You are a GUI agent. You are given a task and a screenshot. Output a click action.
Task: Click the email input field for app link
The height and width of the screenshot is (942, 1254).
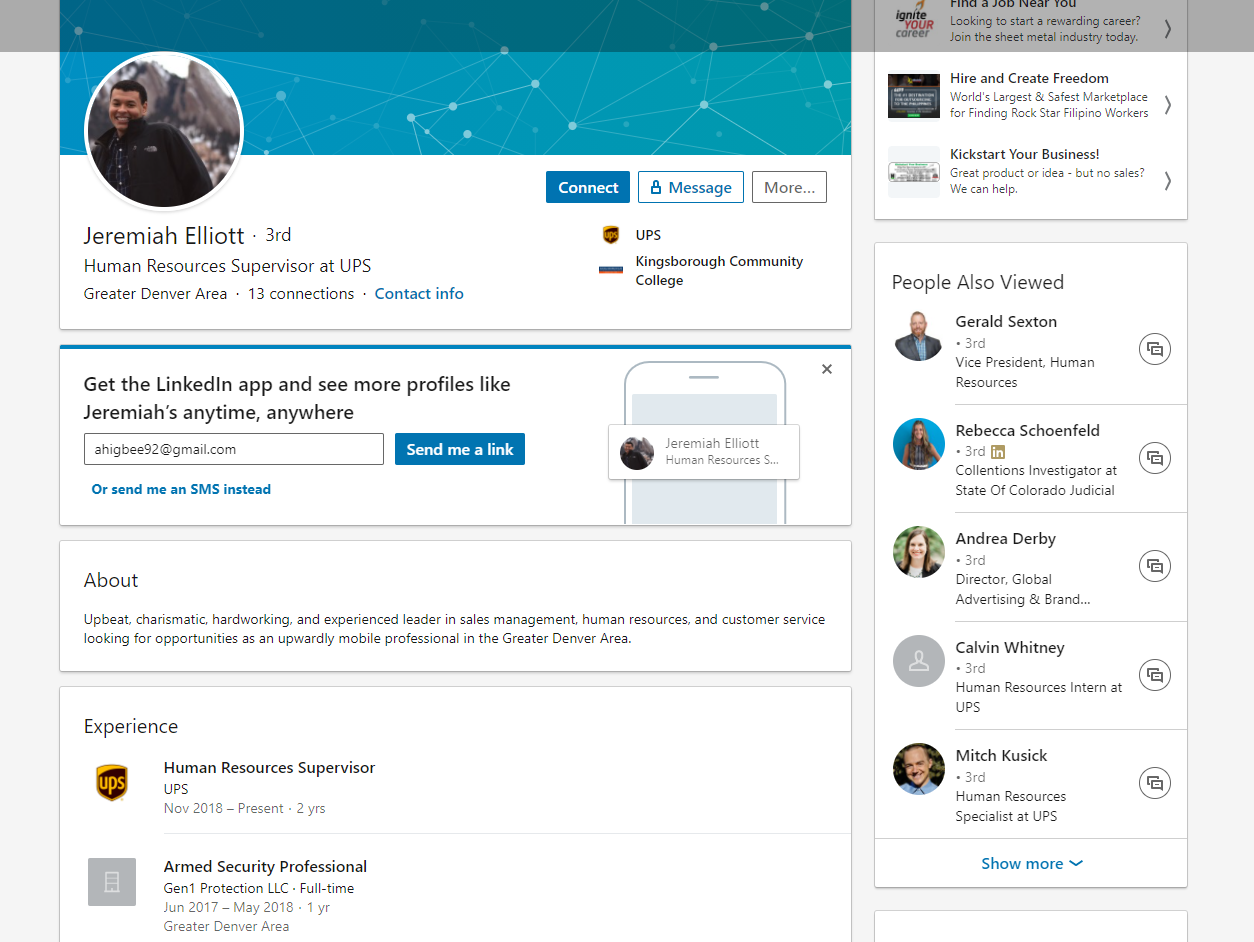pos(234,449)
